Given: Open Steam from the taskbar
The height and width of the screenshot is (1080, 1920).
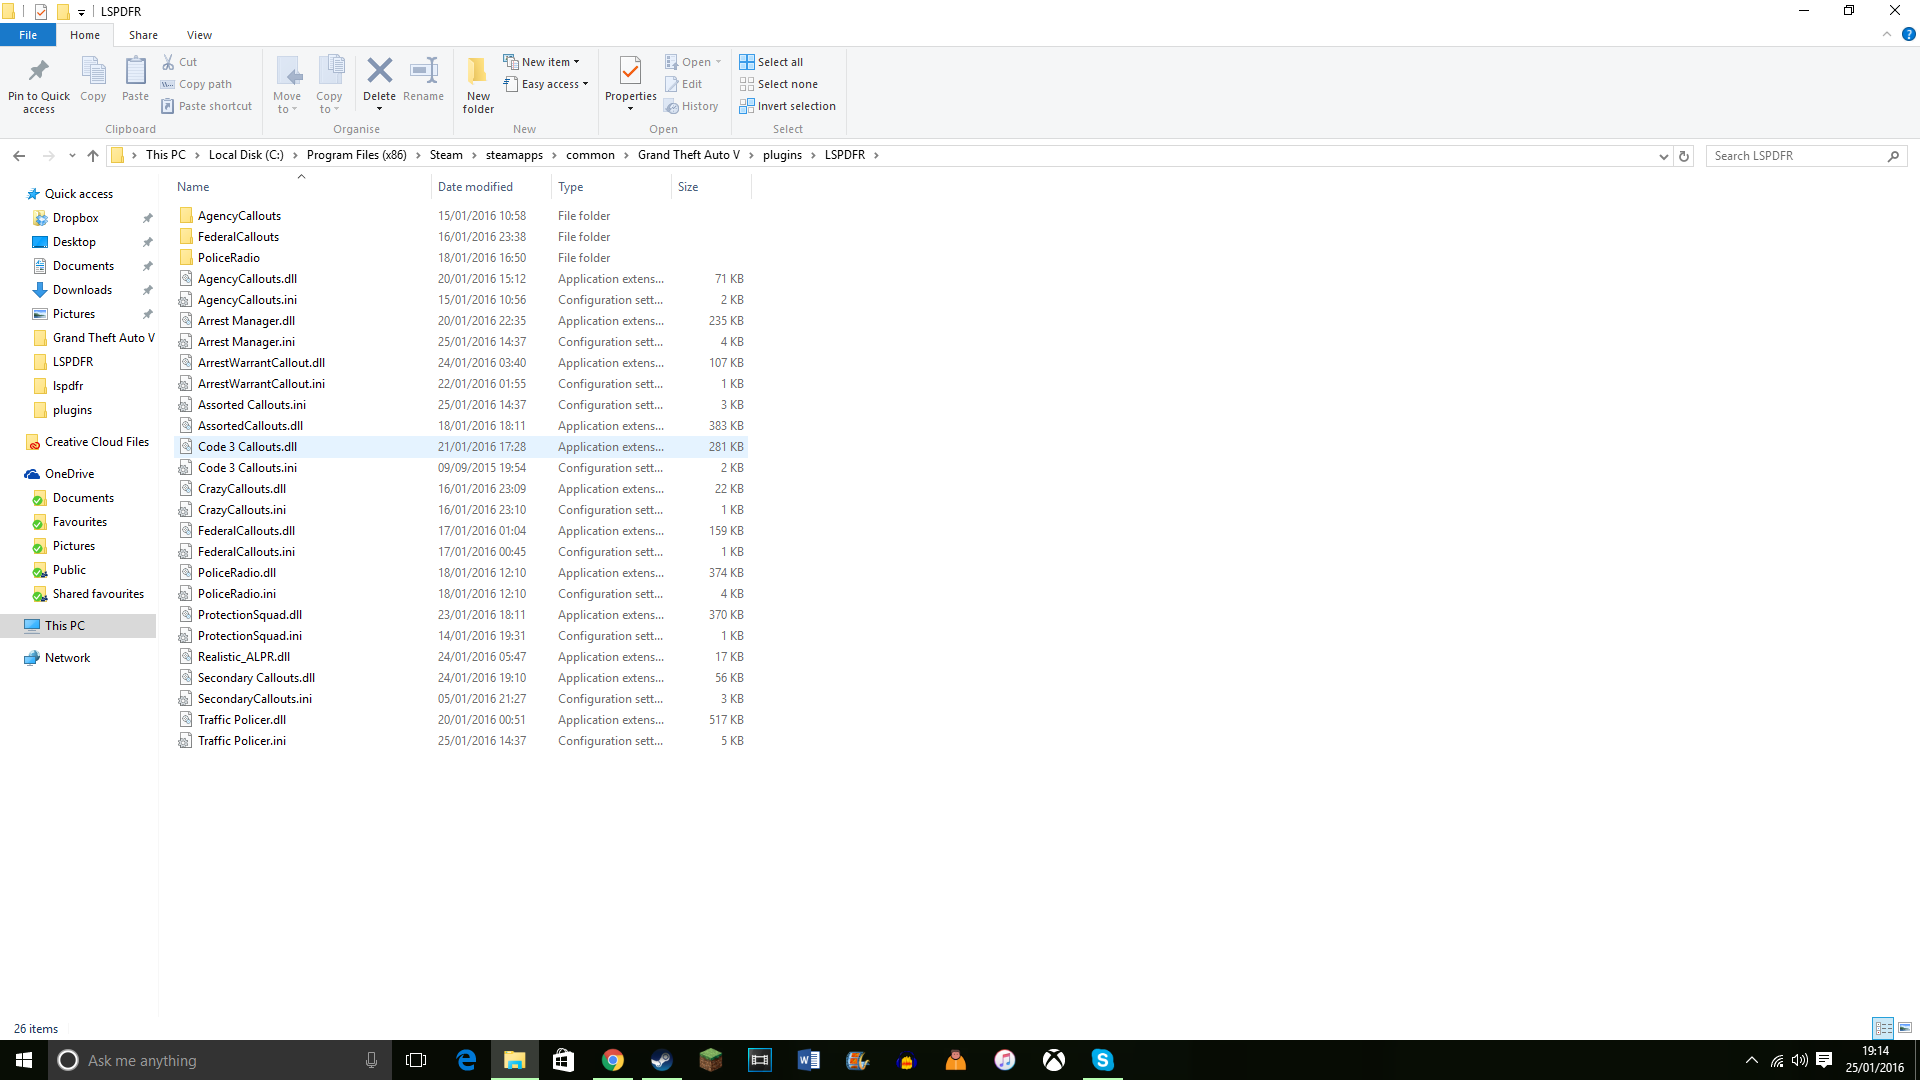Looking at the screenshot, I should coord(661,1060).
